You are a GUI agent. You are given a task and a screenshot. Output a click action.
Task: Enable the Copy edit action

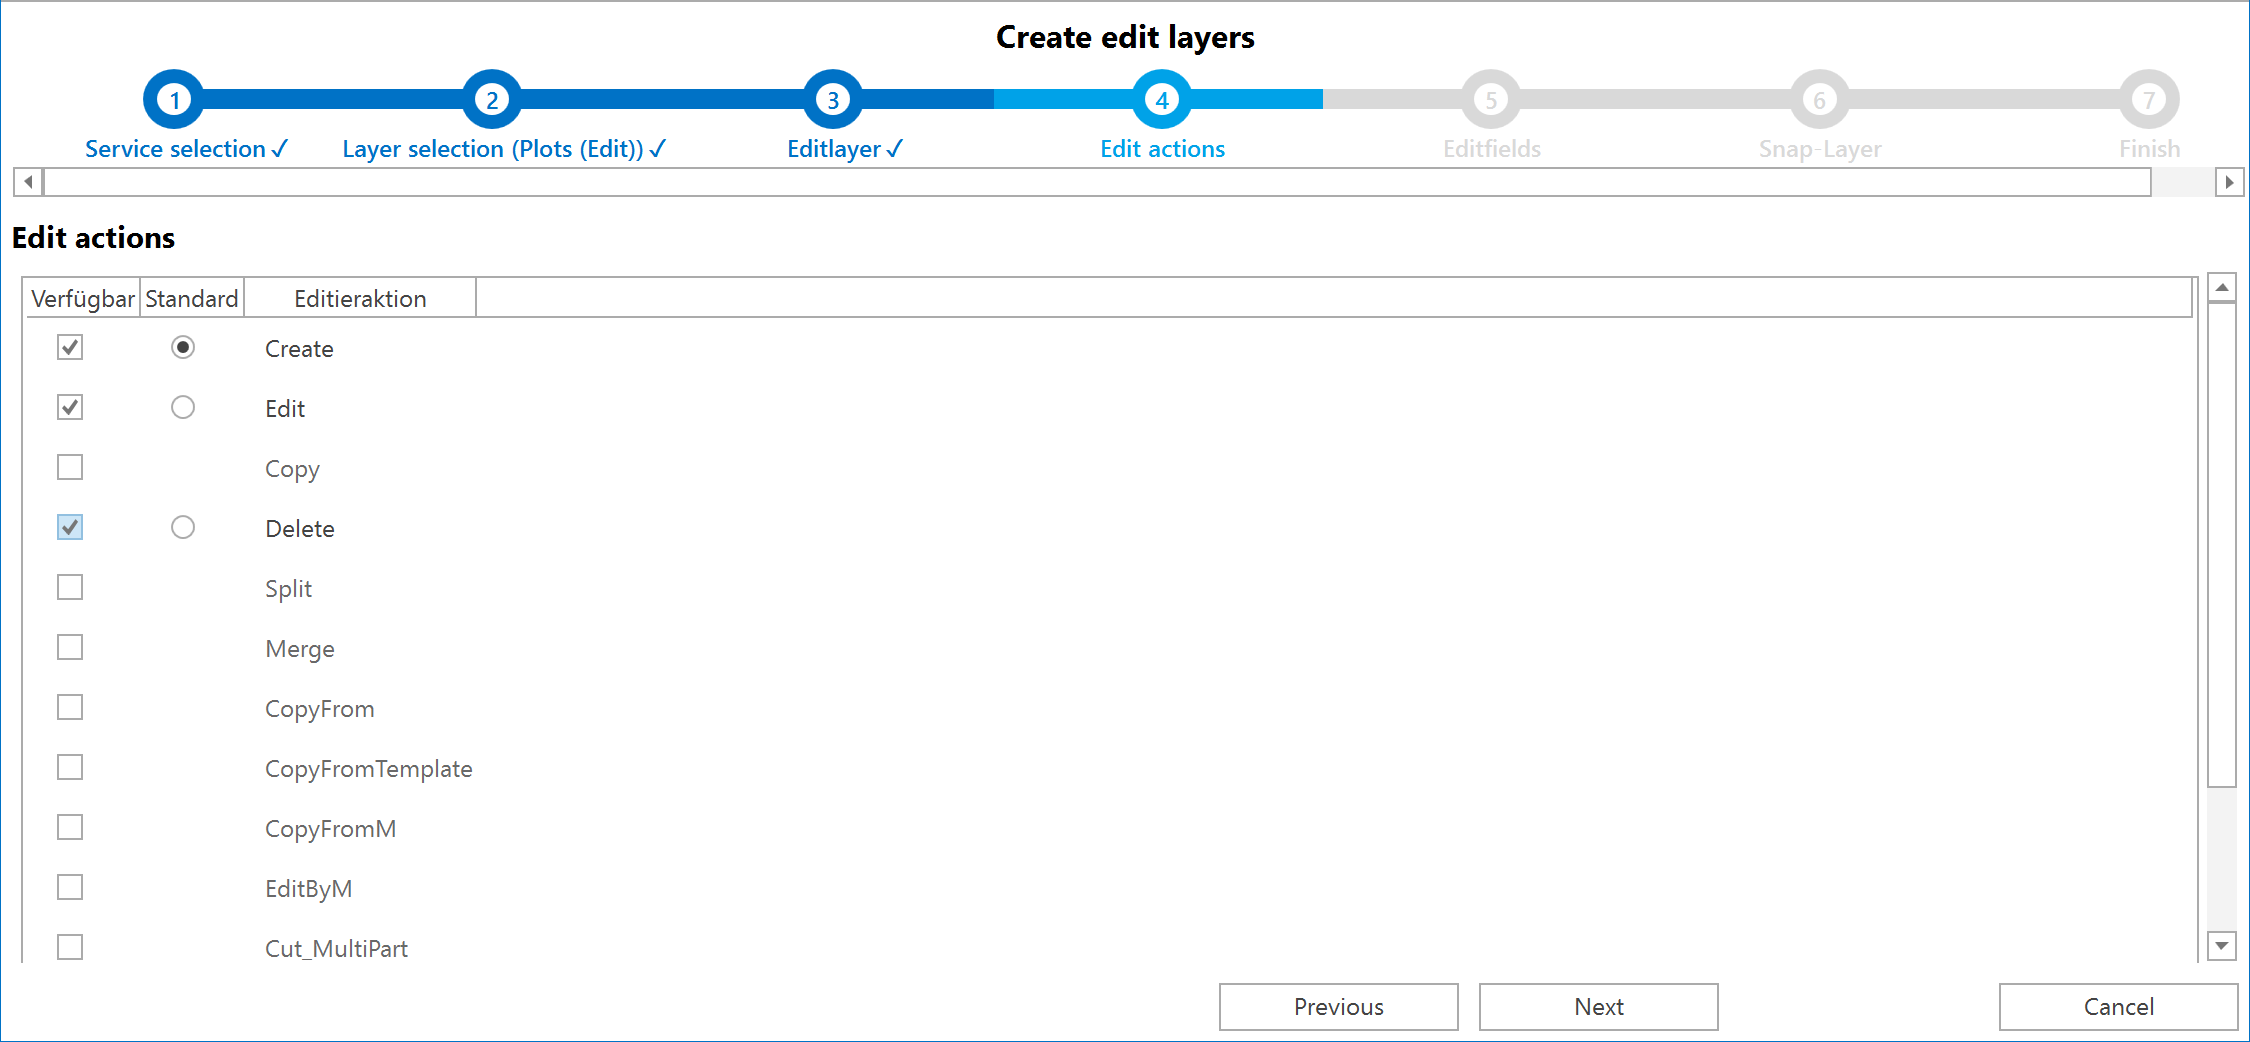pos(69,467)
